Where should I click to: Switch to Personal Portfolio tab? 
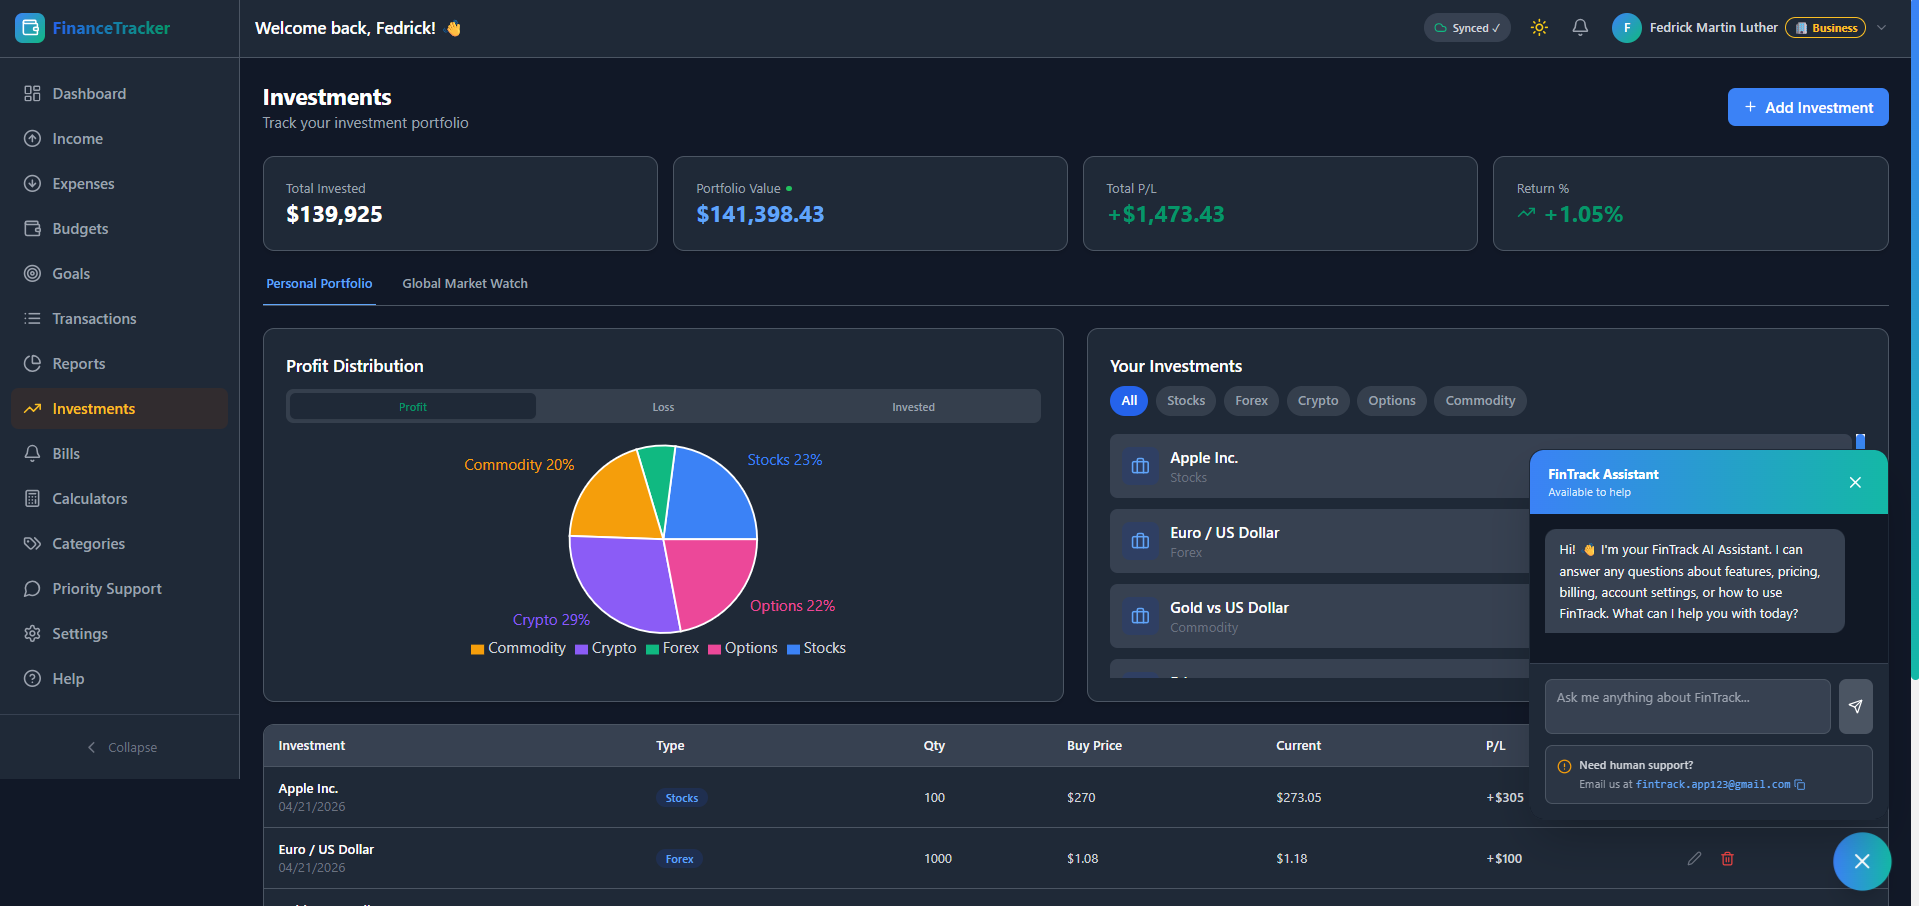coord(319,284)
